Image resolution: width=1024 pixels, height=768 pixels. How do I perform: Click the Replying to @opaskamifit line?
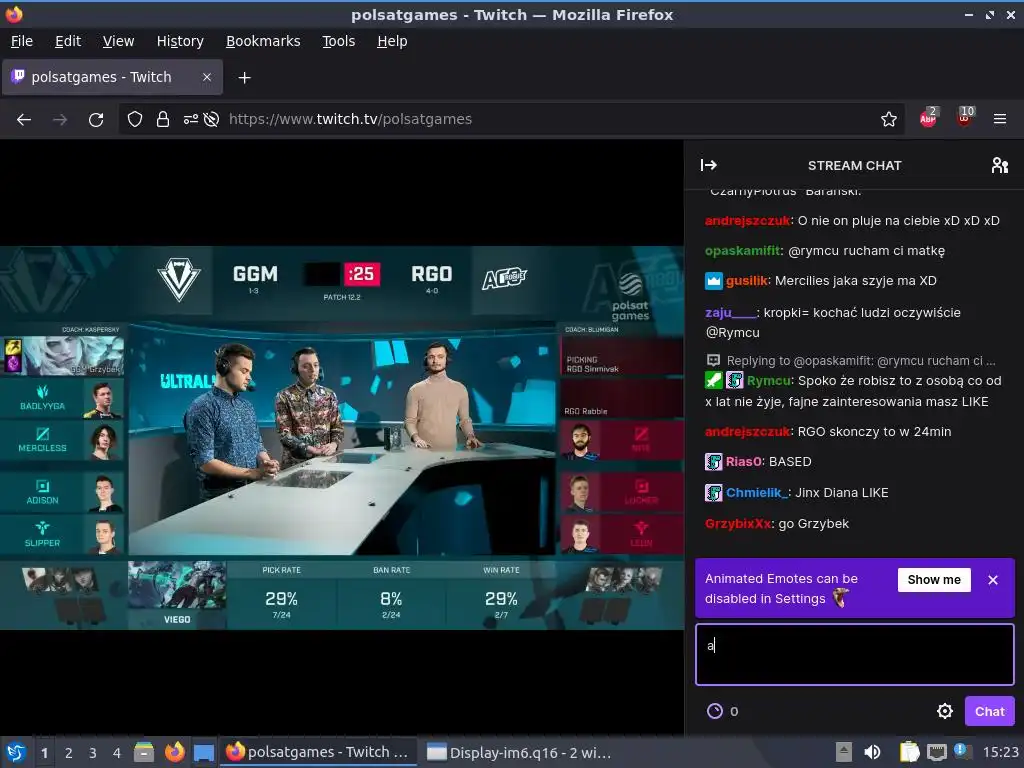(x=851, y=360)
